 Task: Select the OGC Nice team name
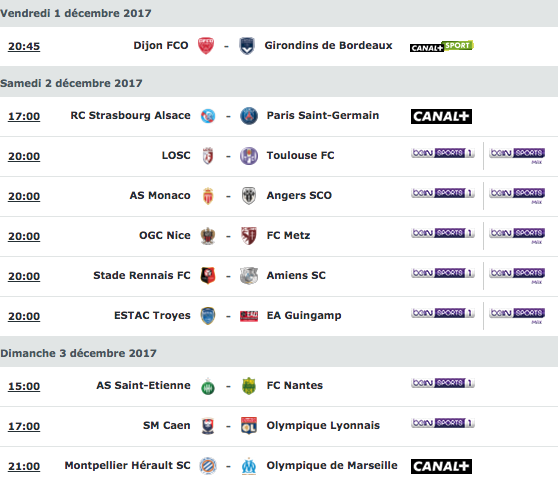pos(165,236)
